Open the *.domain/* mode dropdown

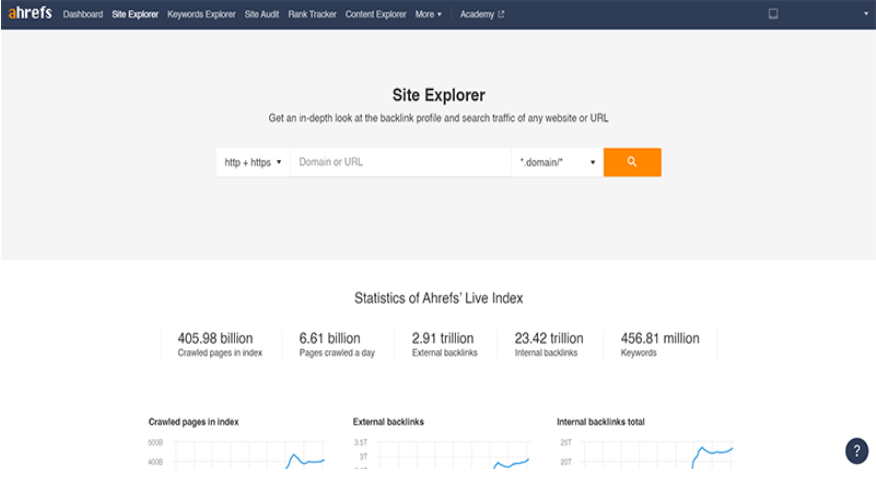pos(557,162)
